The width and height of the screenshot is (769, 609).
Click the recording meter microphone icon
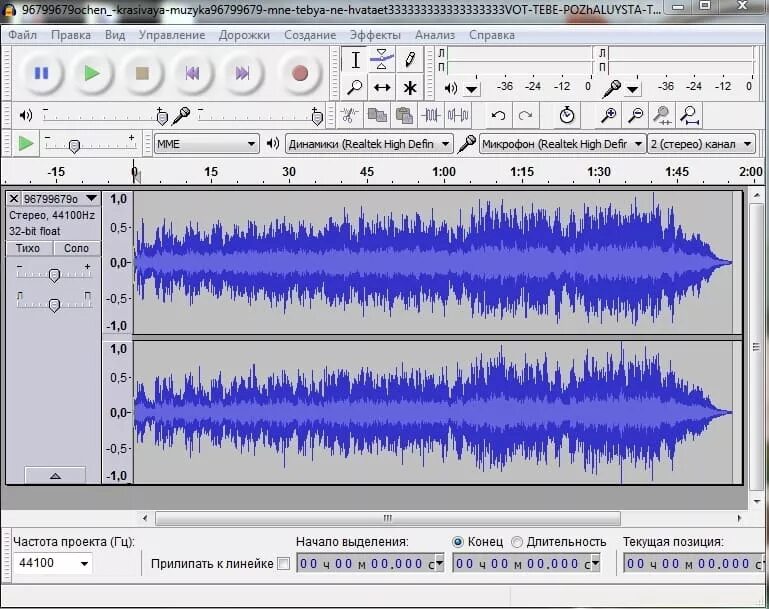[611, 89]
